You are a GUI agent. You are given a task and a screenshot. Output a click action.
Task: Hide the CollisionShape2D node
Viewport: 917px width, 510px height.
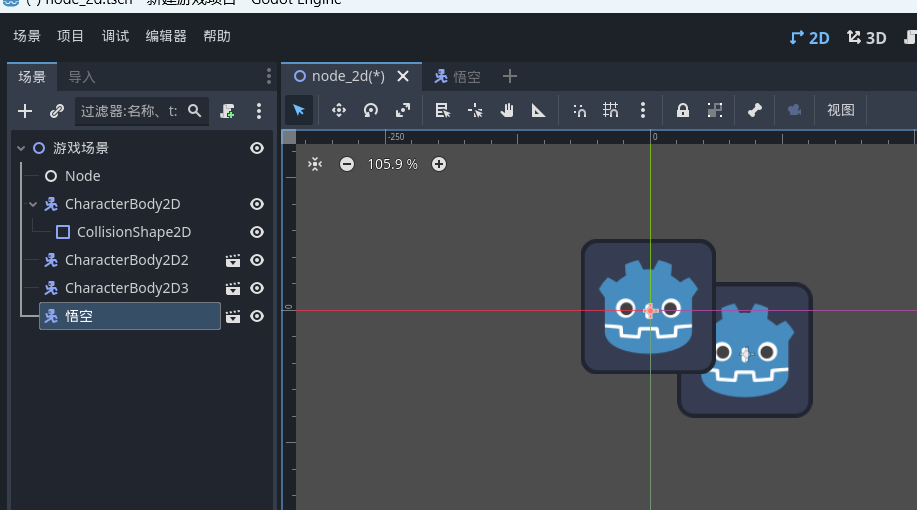pyautogui.click(x=257, y=232)
